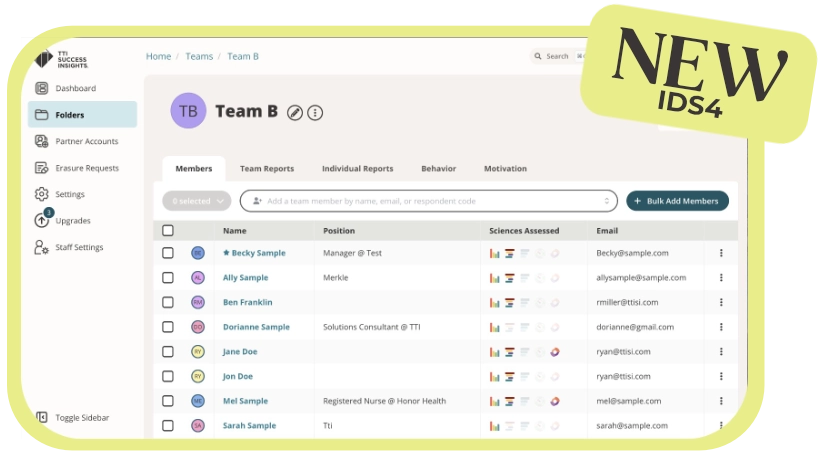Switch to Individual Reports tab

pos(357,168)
